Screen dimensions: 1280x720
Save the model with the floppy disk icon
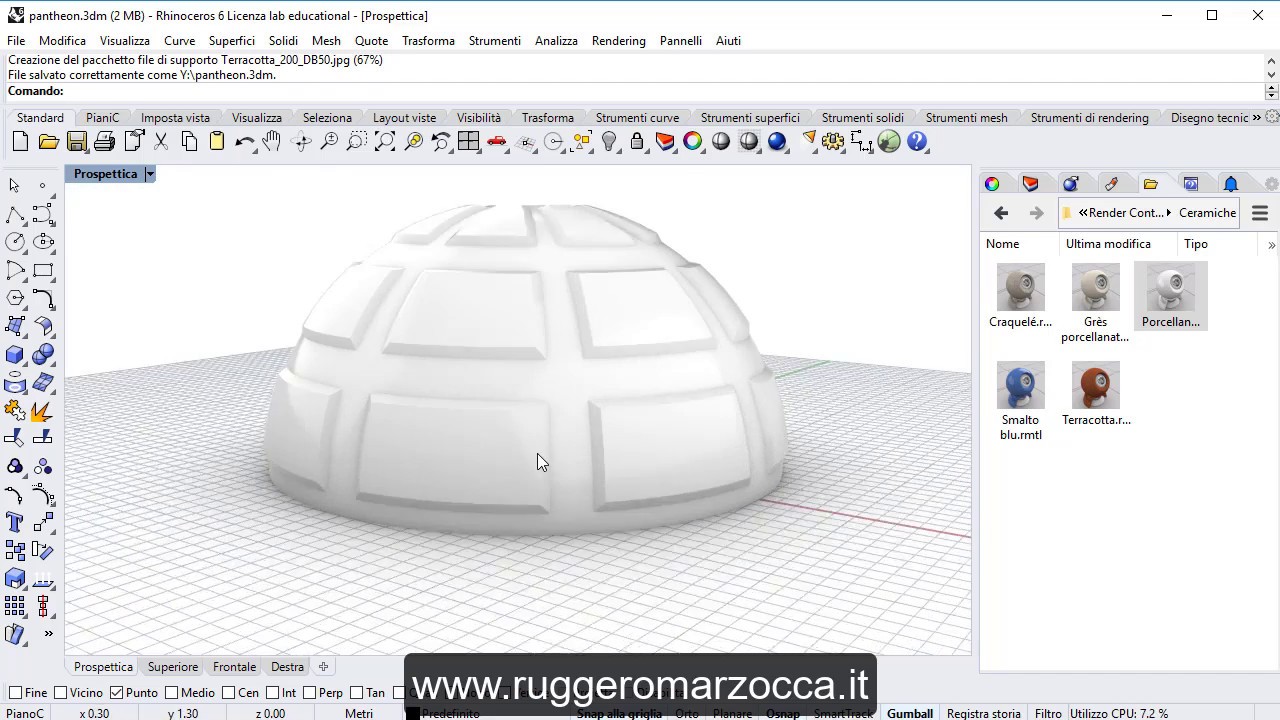click(77, 142)
